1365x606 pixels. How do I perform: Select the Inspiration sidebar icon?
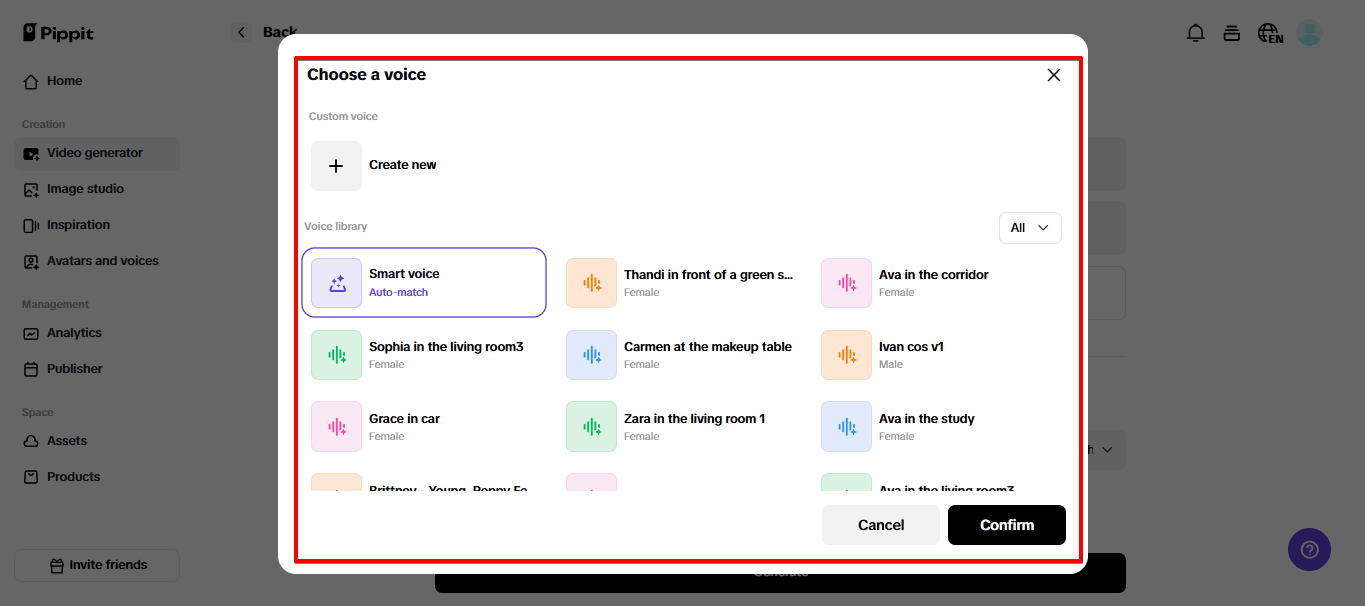(80, 224)
